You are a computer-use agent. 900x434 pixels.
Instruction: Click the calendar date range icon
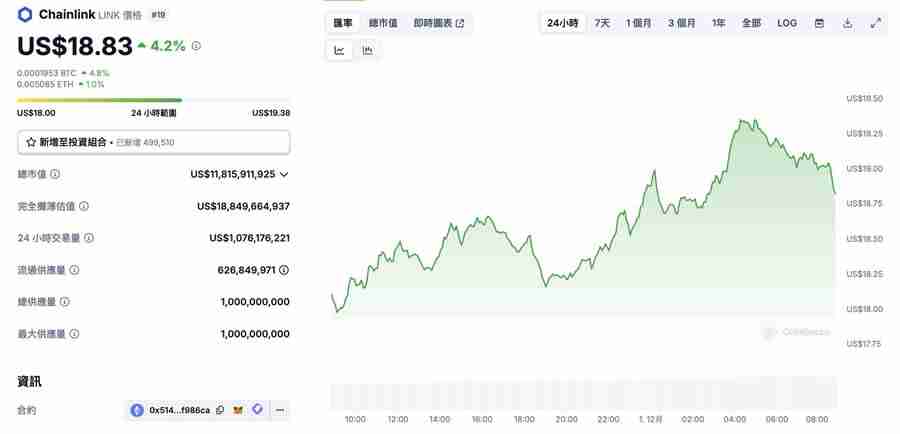(819, 23)
